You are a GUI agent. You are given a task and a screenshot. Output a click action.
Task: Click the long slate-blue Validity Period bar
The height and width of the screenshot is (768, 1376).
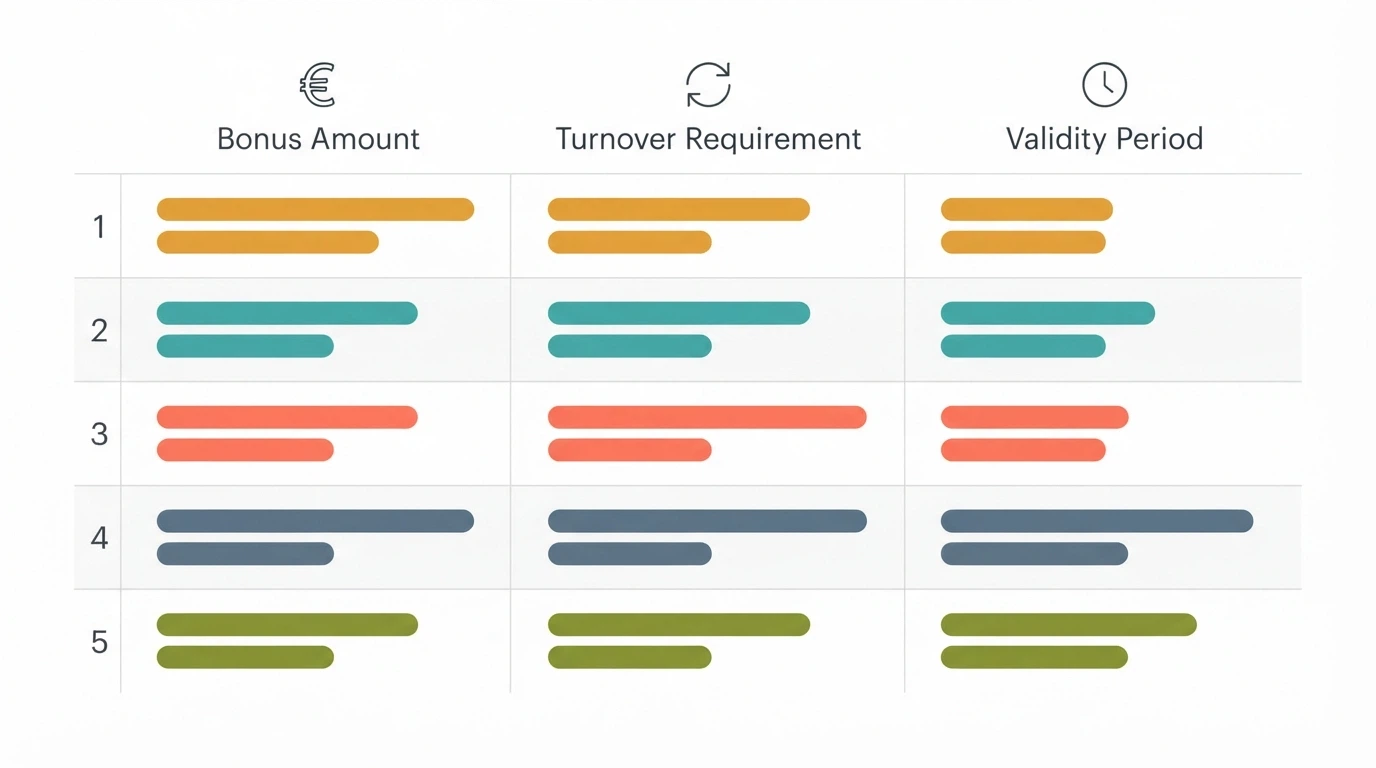pos(1097,521)
